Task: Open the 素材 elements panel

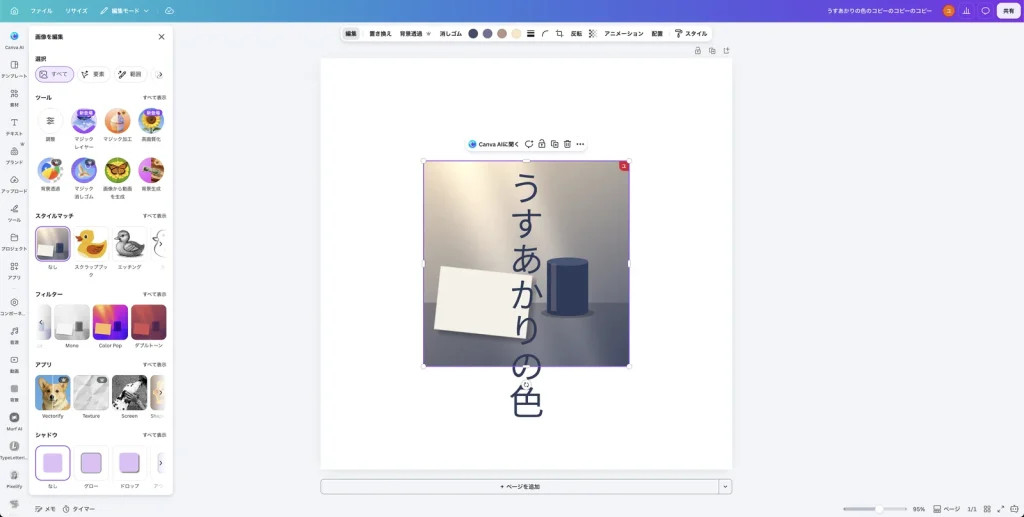Action: (14, 97)
